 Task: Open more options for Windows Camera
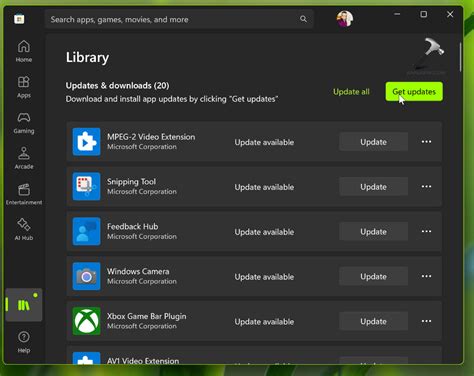click(426, 276)
